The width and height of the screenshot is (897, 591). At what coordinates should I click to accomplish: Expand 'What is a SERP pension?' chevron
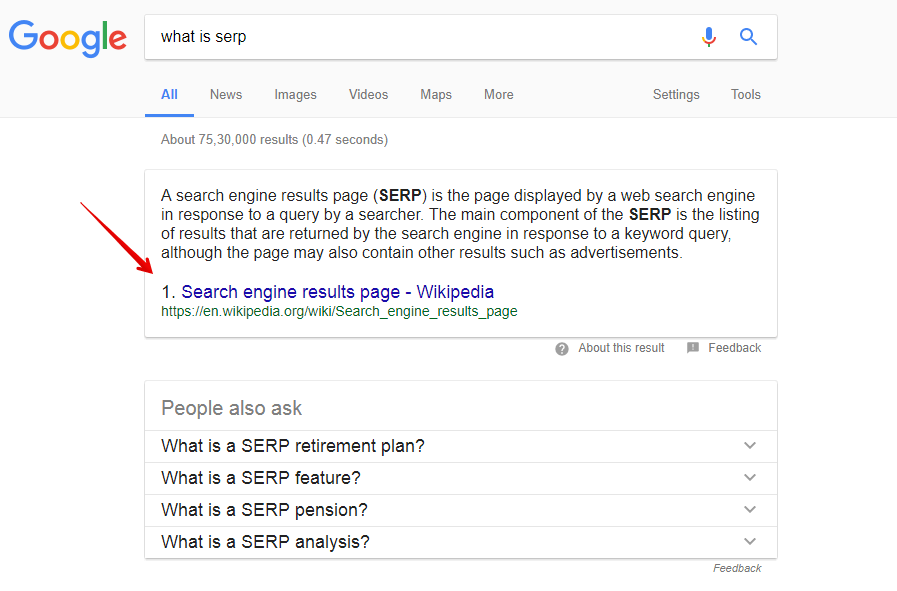(x=750, y=509)
